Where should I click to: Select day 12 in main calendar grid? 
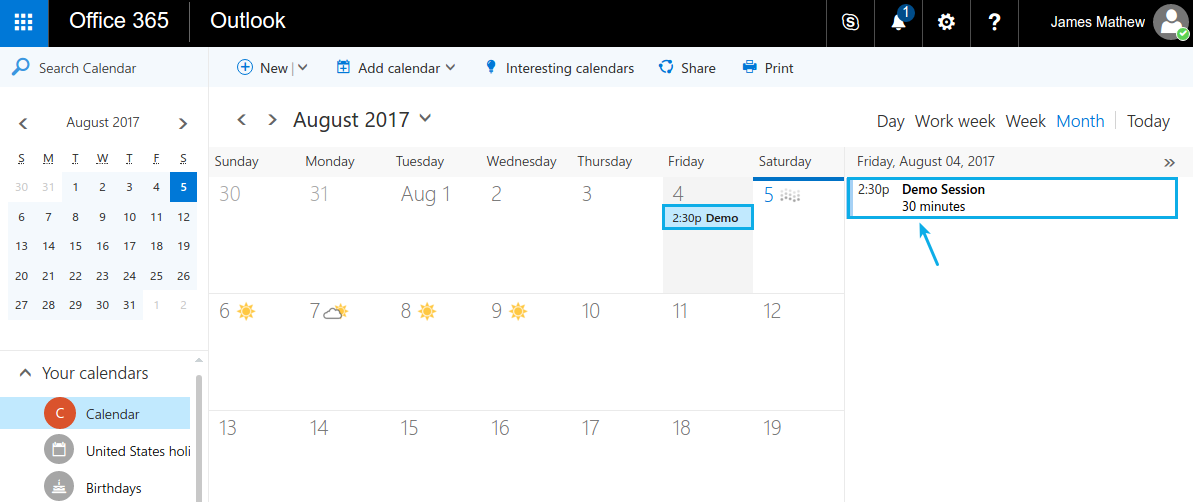798,351
